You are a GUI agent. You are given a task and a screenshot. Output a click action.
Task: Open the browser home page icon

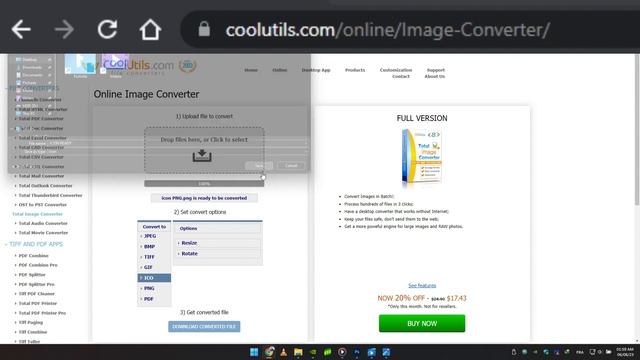(150, 29)
